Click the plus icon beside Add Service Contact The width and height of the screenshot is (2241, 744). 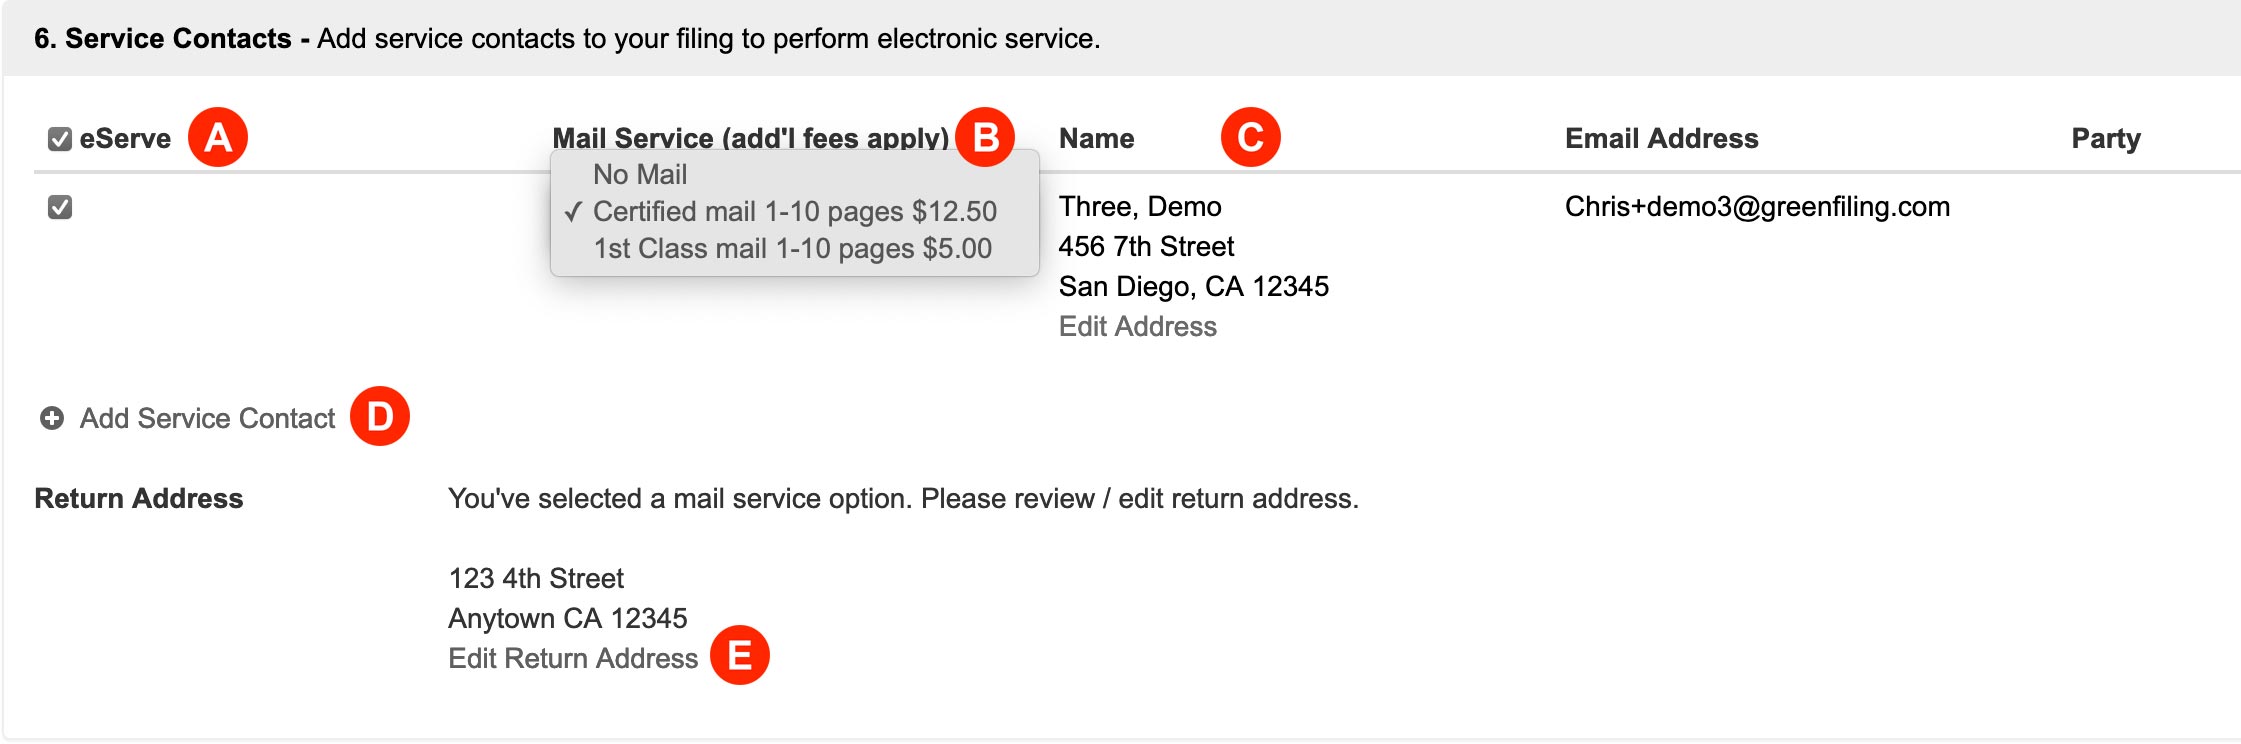52,418
